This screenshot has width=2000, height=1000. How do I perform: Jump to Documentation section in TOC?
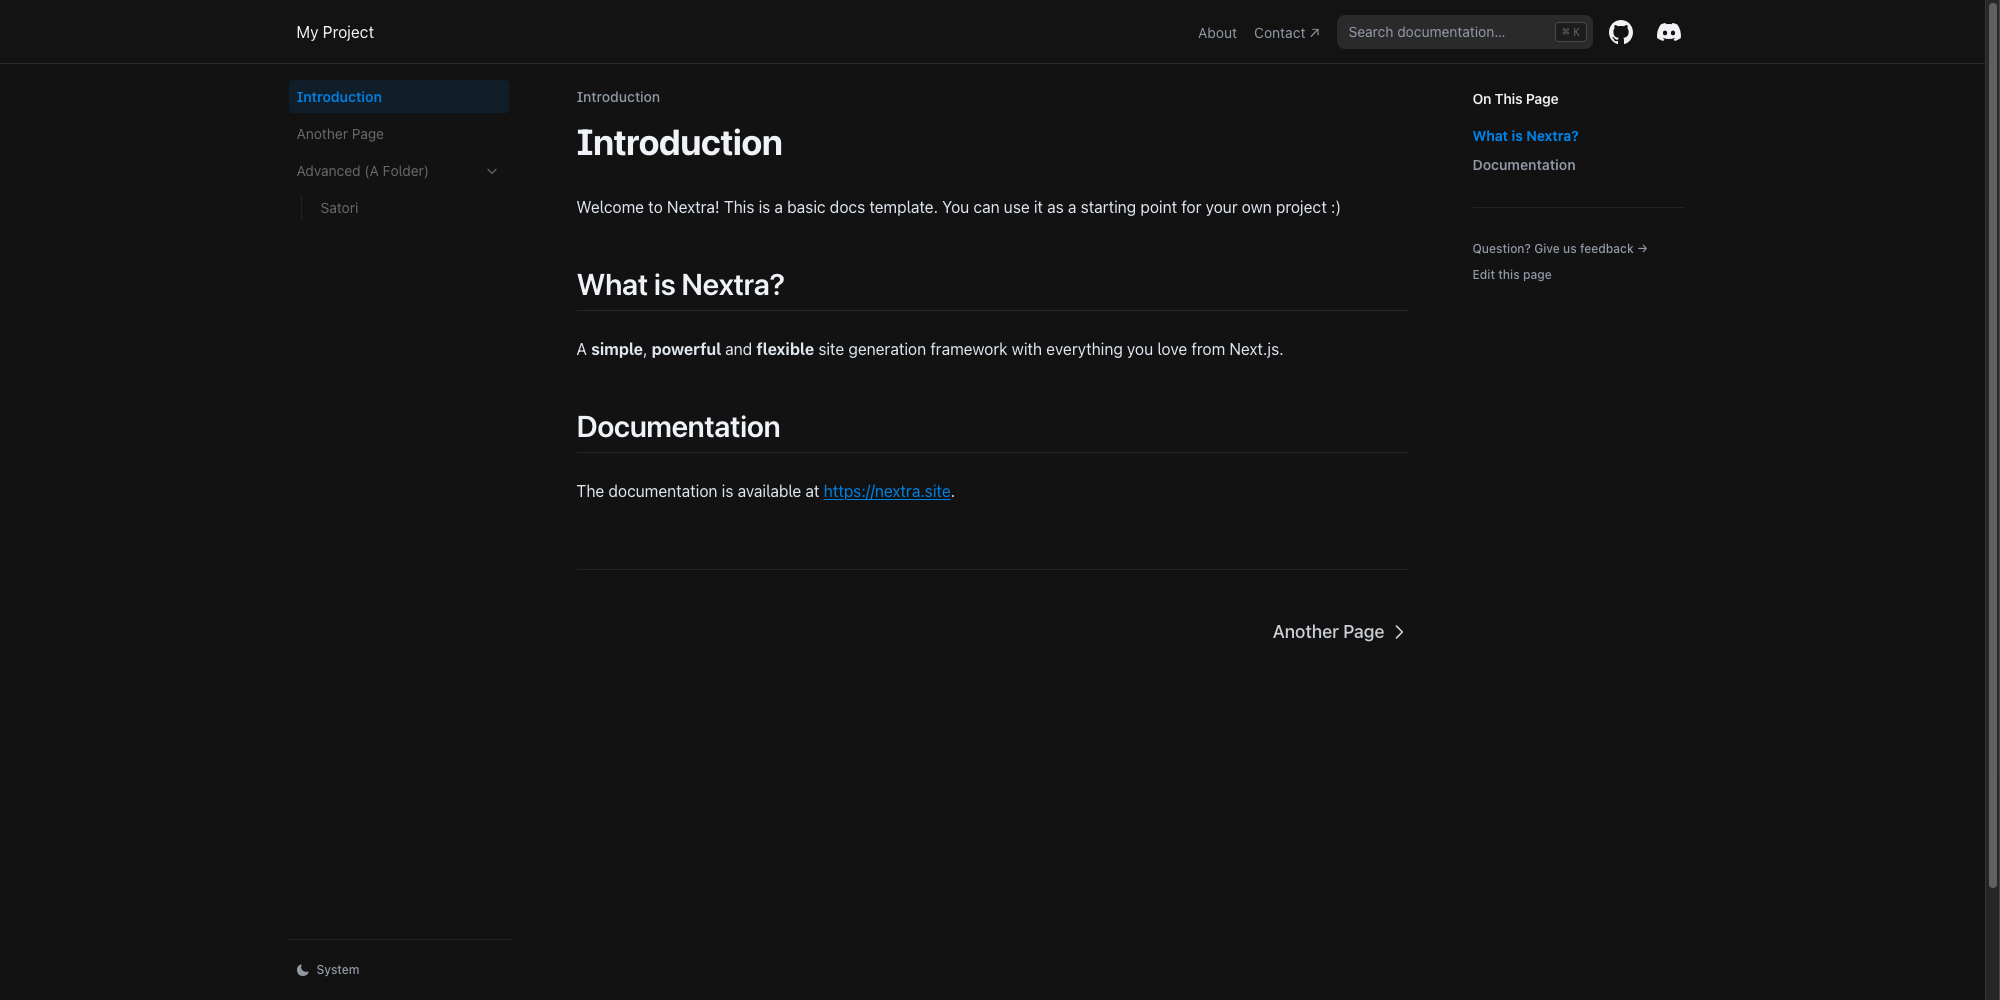(1523, 165)
